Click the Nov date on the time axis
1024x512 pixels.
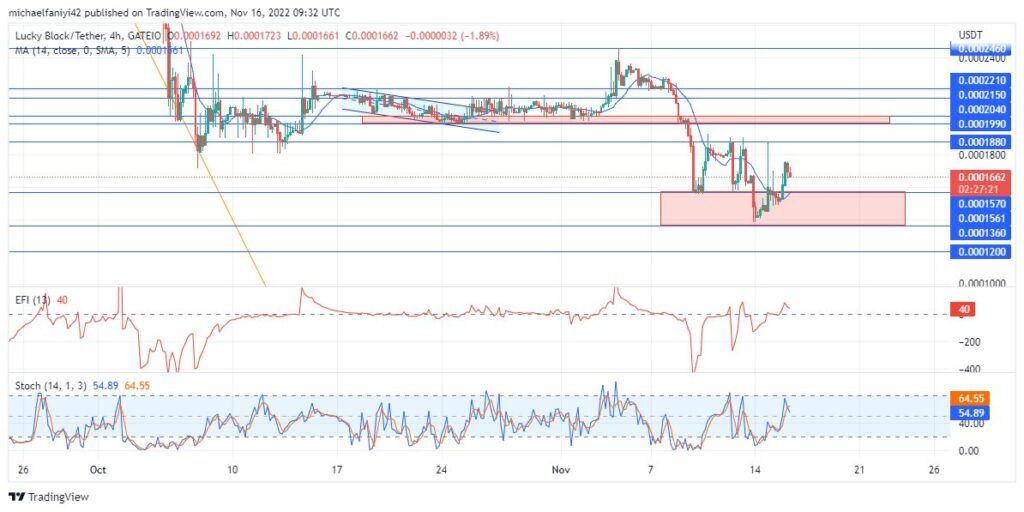(560, 470)
